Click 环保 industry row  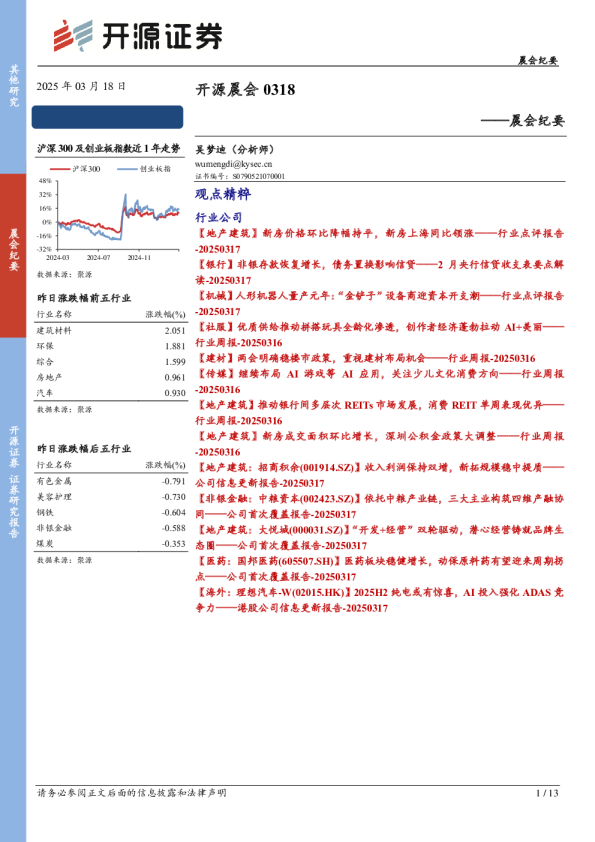pyautogui.click(x=111, y=346)
